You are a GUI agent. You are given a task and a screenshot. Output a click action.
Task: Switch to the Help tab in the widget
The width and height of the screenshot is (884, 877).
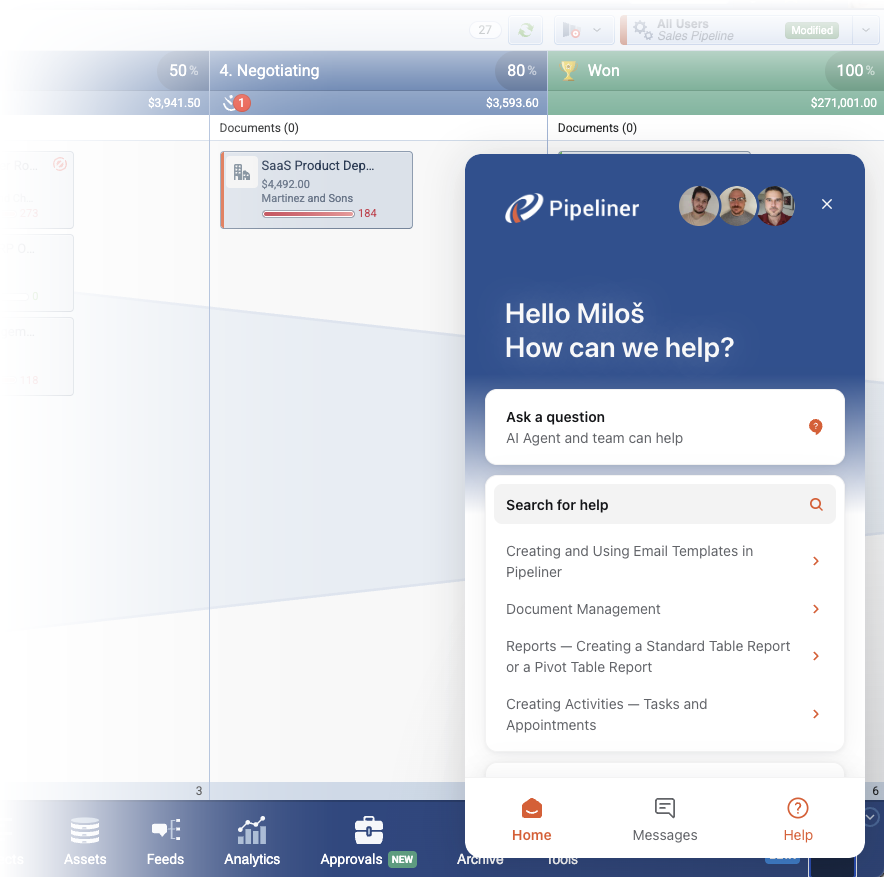click(797, 818)
